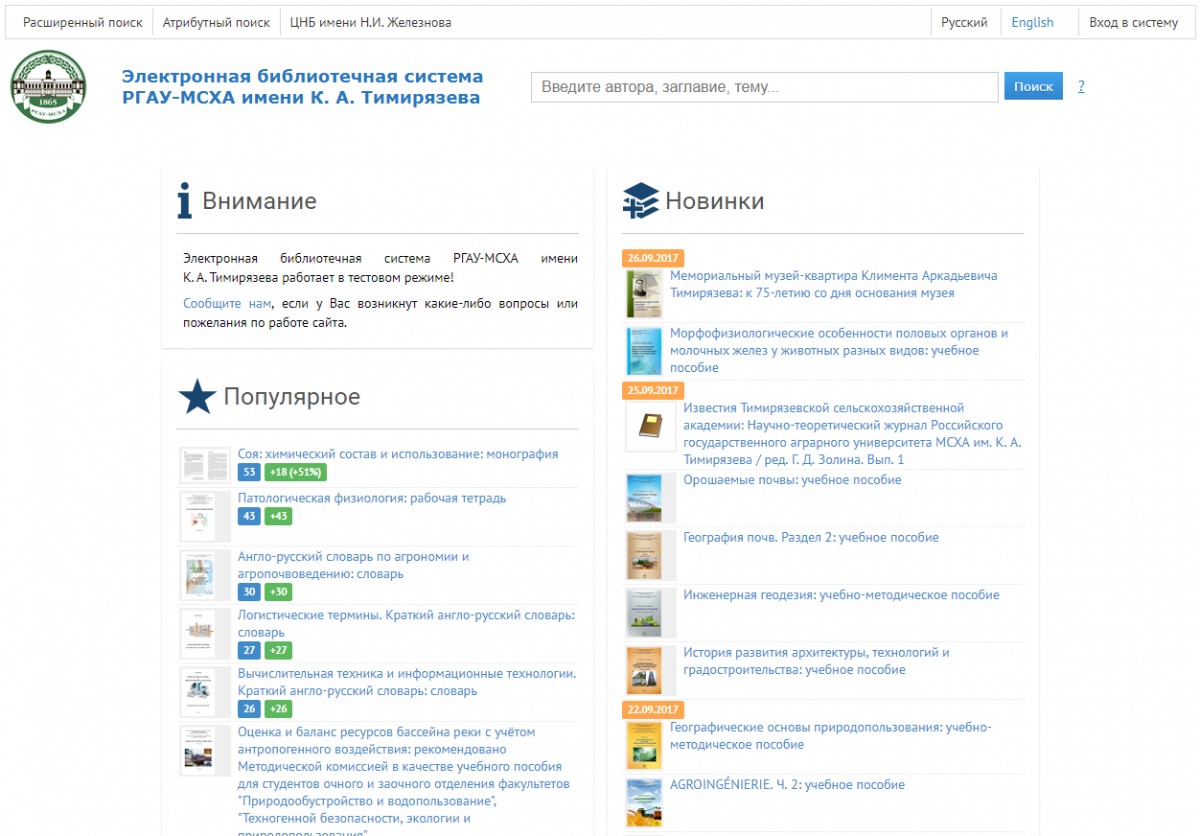The width and height of the screenshot is (1200, 836).
Task: Open Патологическая физиология: рабочая тетрадь link
Action: click(372, 498)
